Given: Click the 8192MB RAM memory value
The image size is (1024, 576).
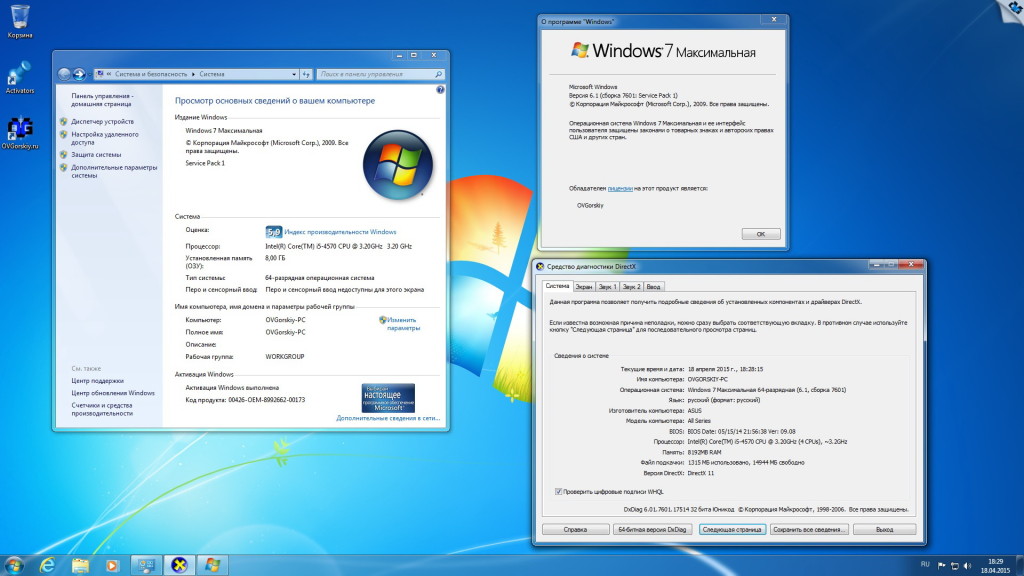Looking at the screenshot, I should pyautogui.click(x=705, y=452).
